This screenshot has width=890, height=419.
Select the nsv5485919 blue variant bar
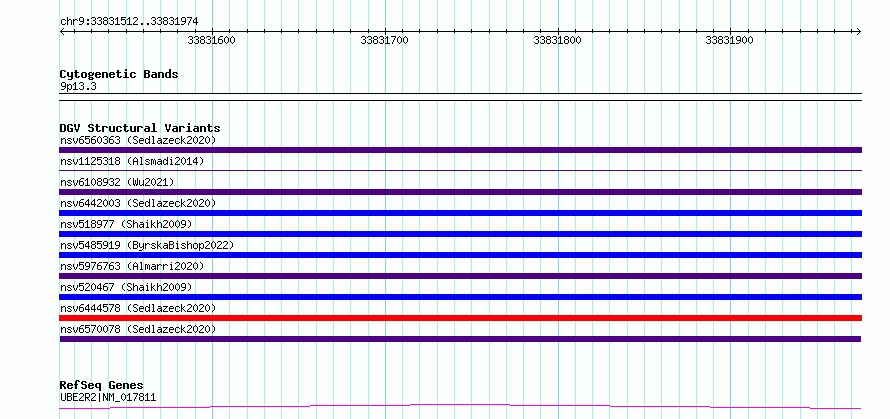[460, 255]
